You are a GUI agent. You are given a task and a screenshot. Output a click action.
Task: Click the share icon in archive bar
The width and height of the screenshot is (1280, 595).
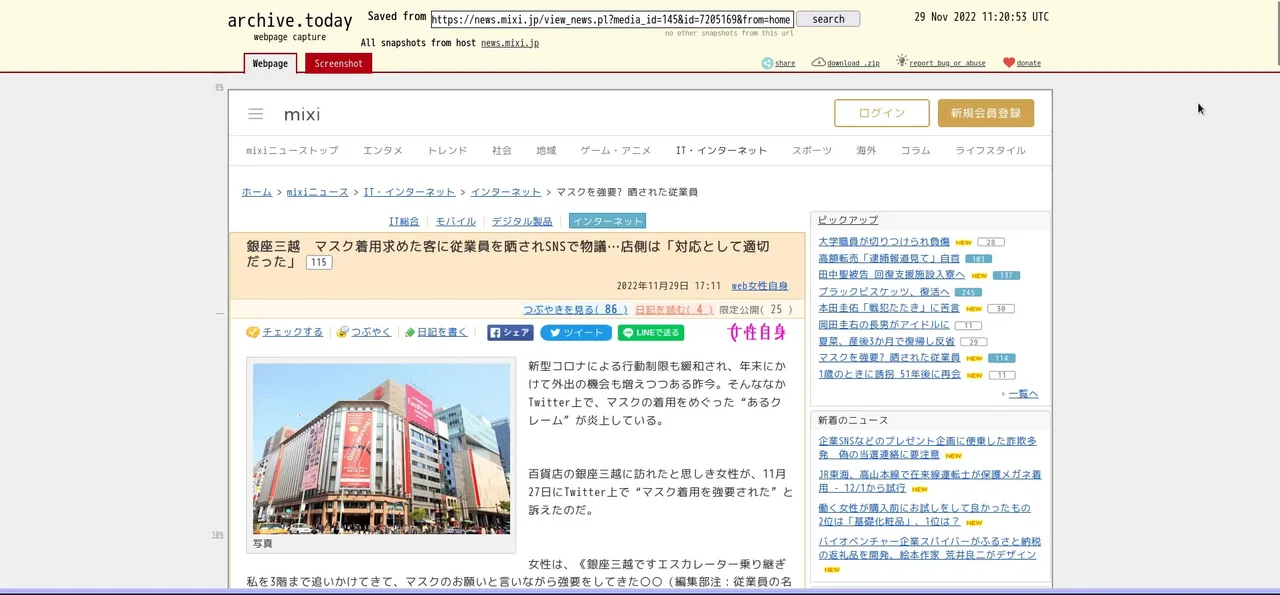[767, 63]
